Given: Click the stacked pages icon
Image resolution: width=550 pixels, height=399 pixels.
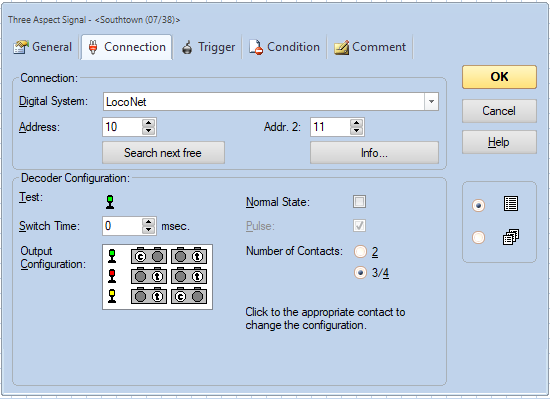Looking at the screenshot, I should coord(511,237).
